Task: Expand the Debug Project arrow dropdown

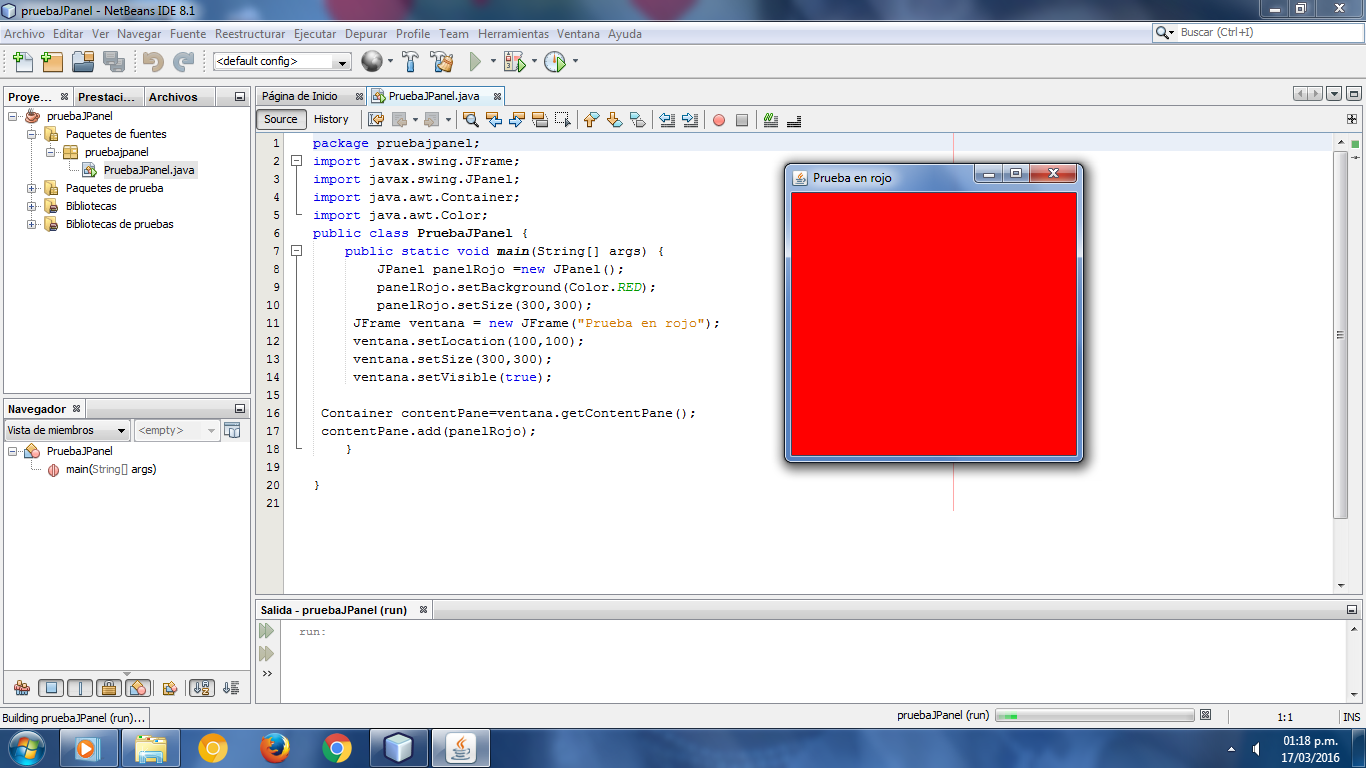Action: [x=534, y=62]
